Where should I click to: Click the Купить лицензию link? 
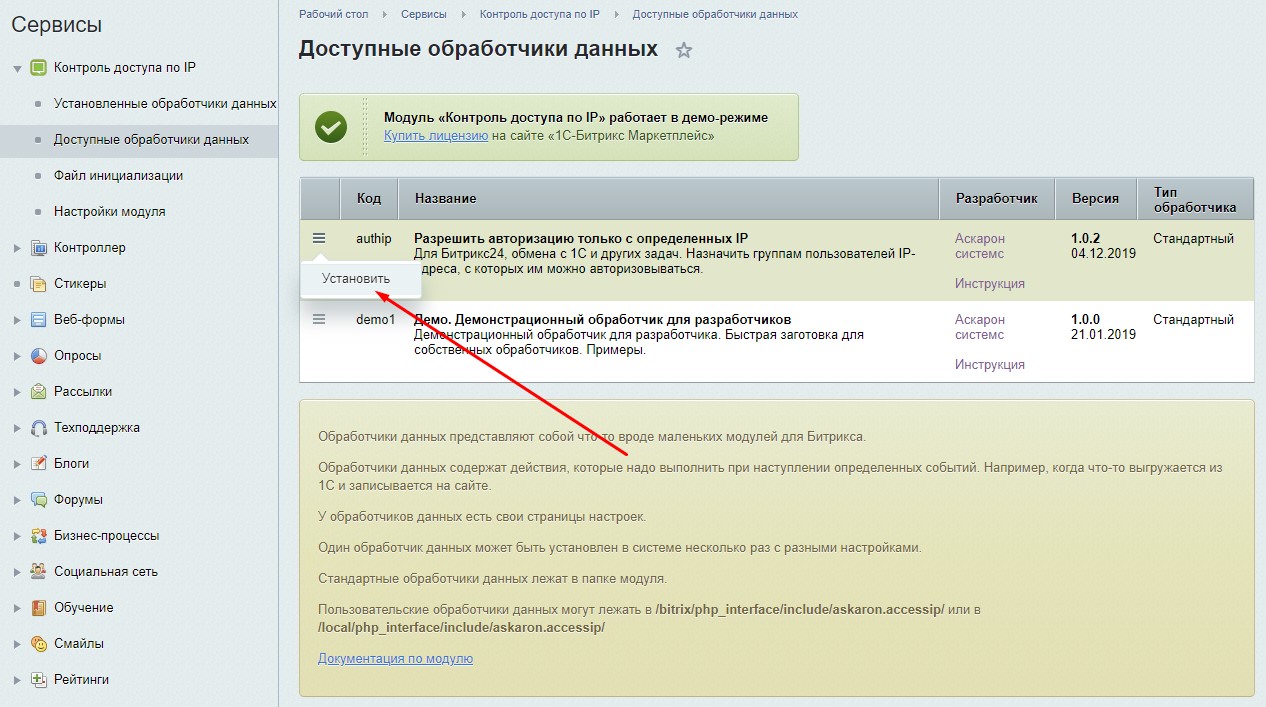(x=435, y=135)
